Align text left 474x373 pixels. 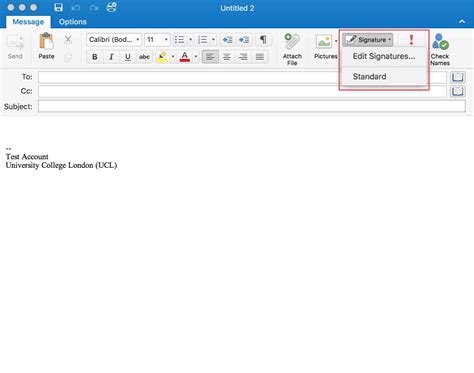(x=210, y=57)
